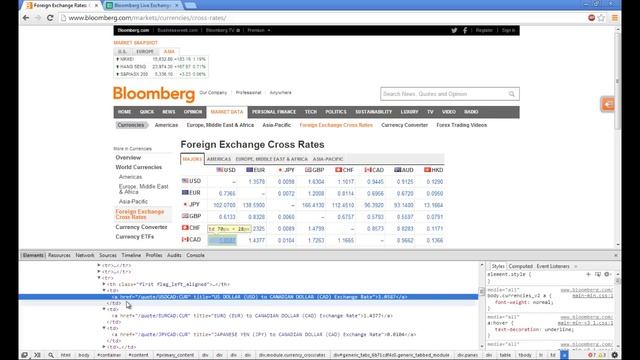Screen dimensions: 640x360
Task: Switch to the DevTools Console tab
Action: click(196, 256)
